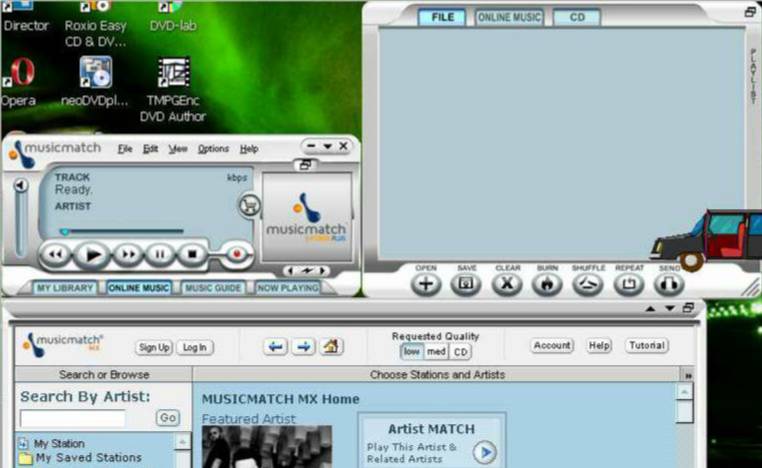Open the Opera desktop shortcut
This screenshot has height=468, width=762.
coord(19,81)
